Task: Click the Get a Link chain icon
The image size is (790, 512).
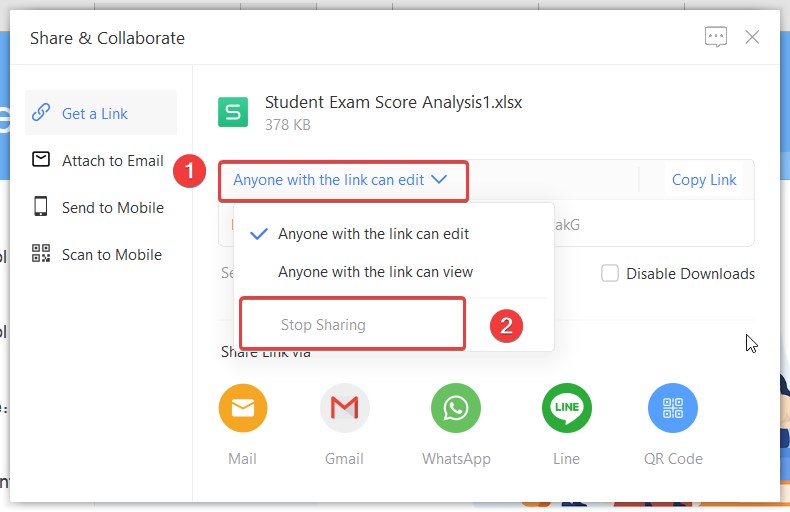Action: coord(41,113)
